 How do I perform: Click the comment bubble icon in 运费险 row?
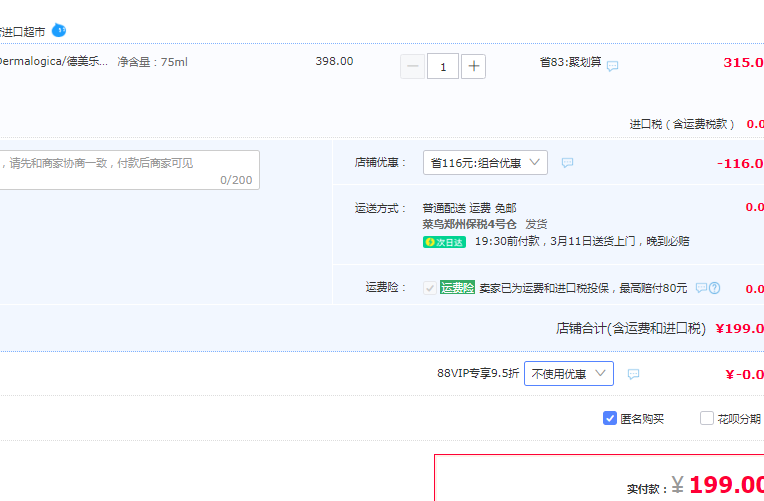pos(701,288)
